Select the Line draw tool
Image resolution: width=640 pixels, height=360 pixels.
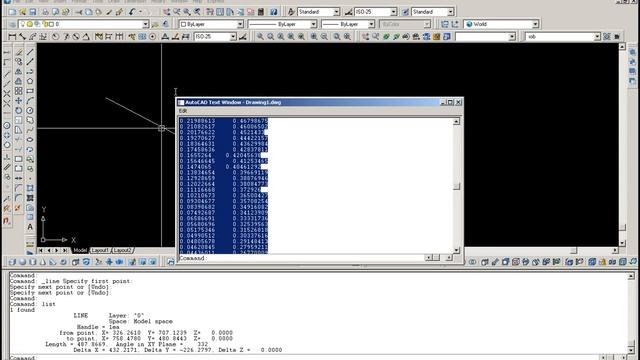30,52
